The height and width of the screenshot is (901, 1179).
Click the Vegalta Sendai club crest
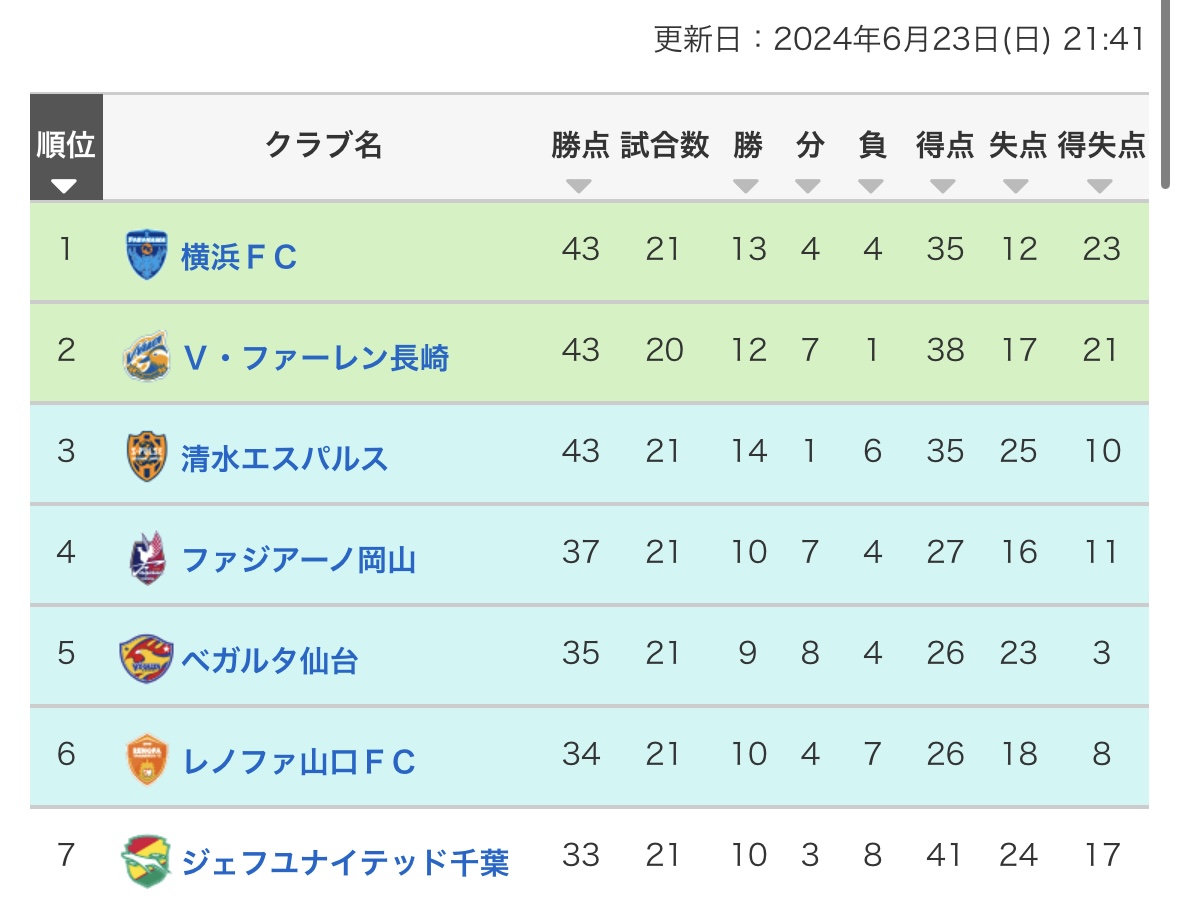point(146,659)
